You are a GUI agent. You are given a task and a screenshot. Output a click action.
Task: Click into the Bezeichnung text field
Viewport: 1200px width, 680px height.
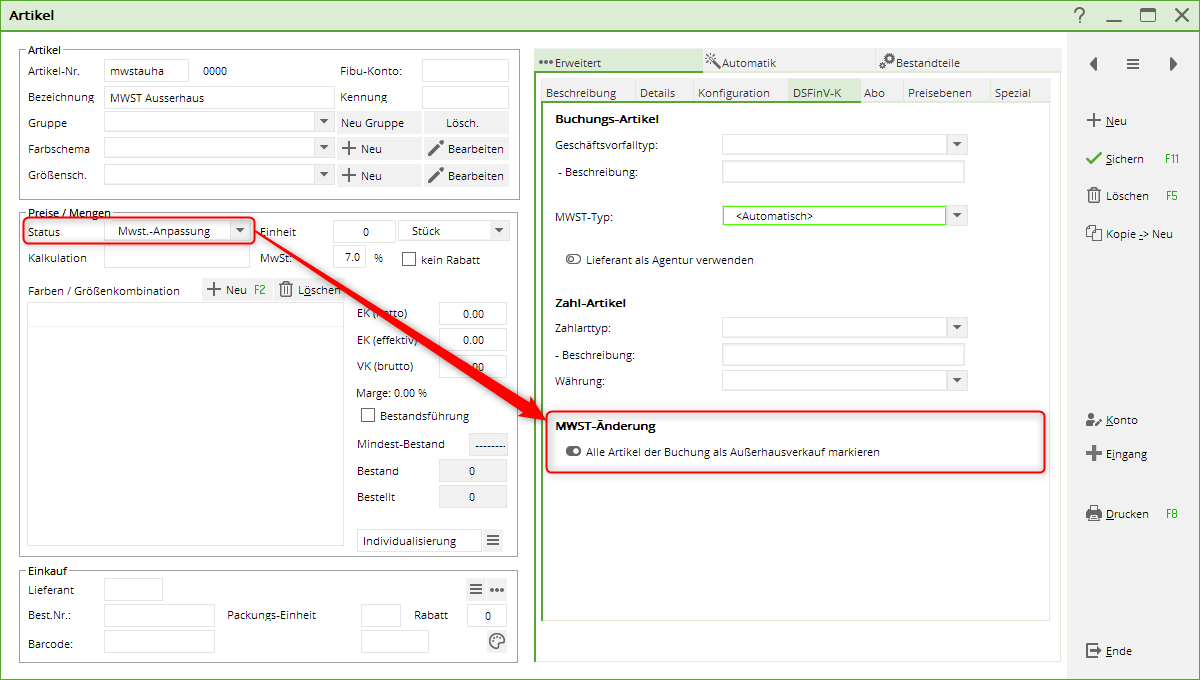(218, 98)
